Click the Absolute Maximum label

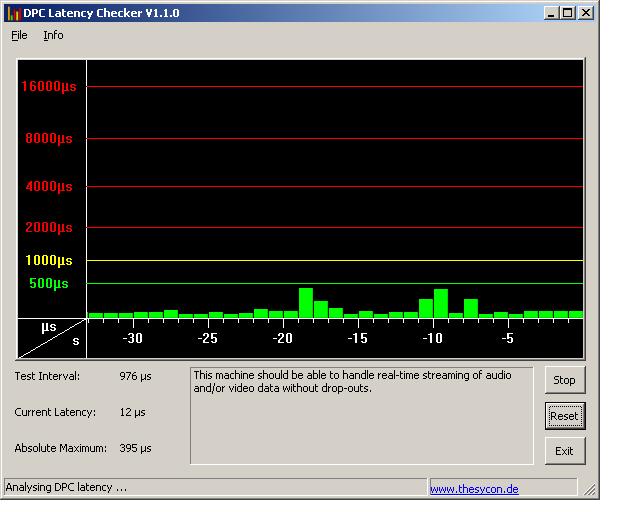point(61,448)
